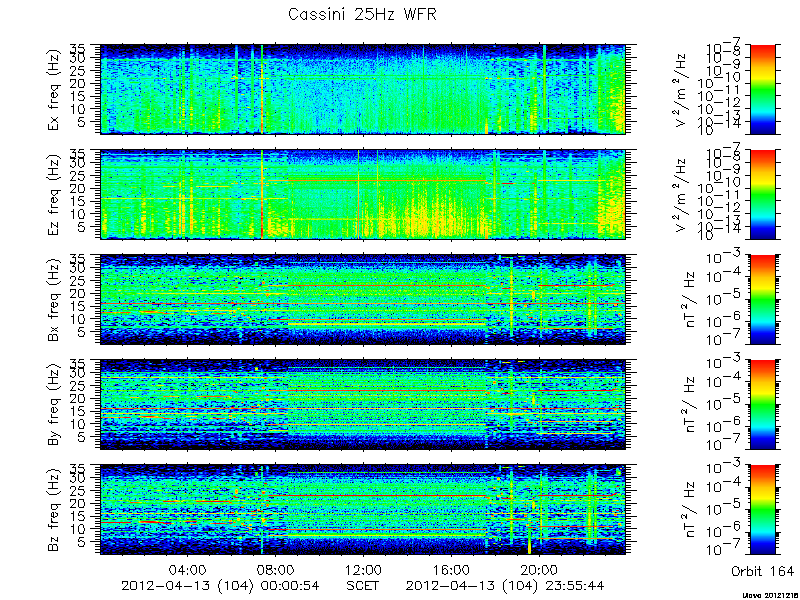Click the nT²/Hz unit label beside By colorbar

click(x=690, y=405)
